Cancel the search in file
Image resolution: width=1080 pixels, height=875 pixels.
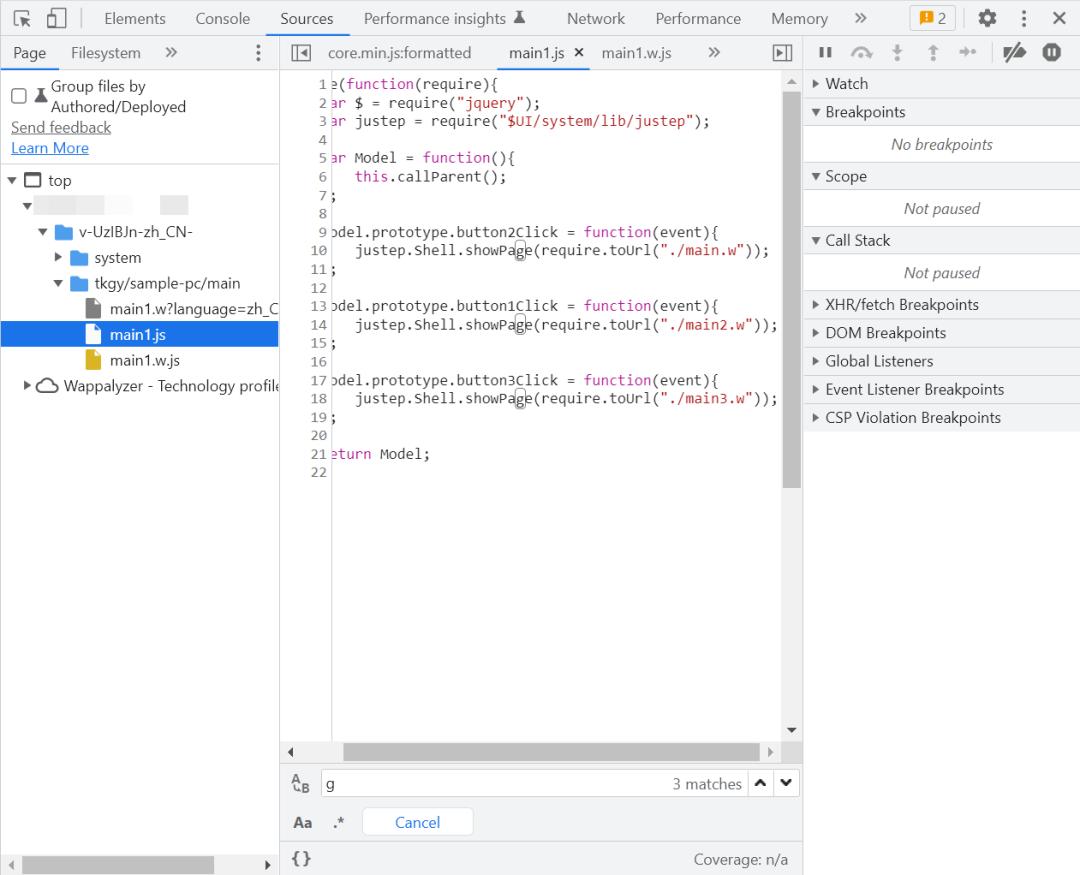417,822
